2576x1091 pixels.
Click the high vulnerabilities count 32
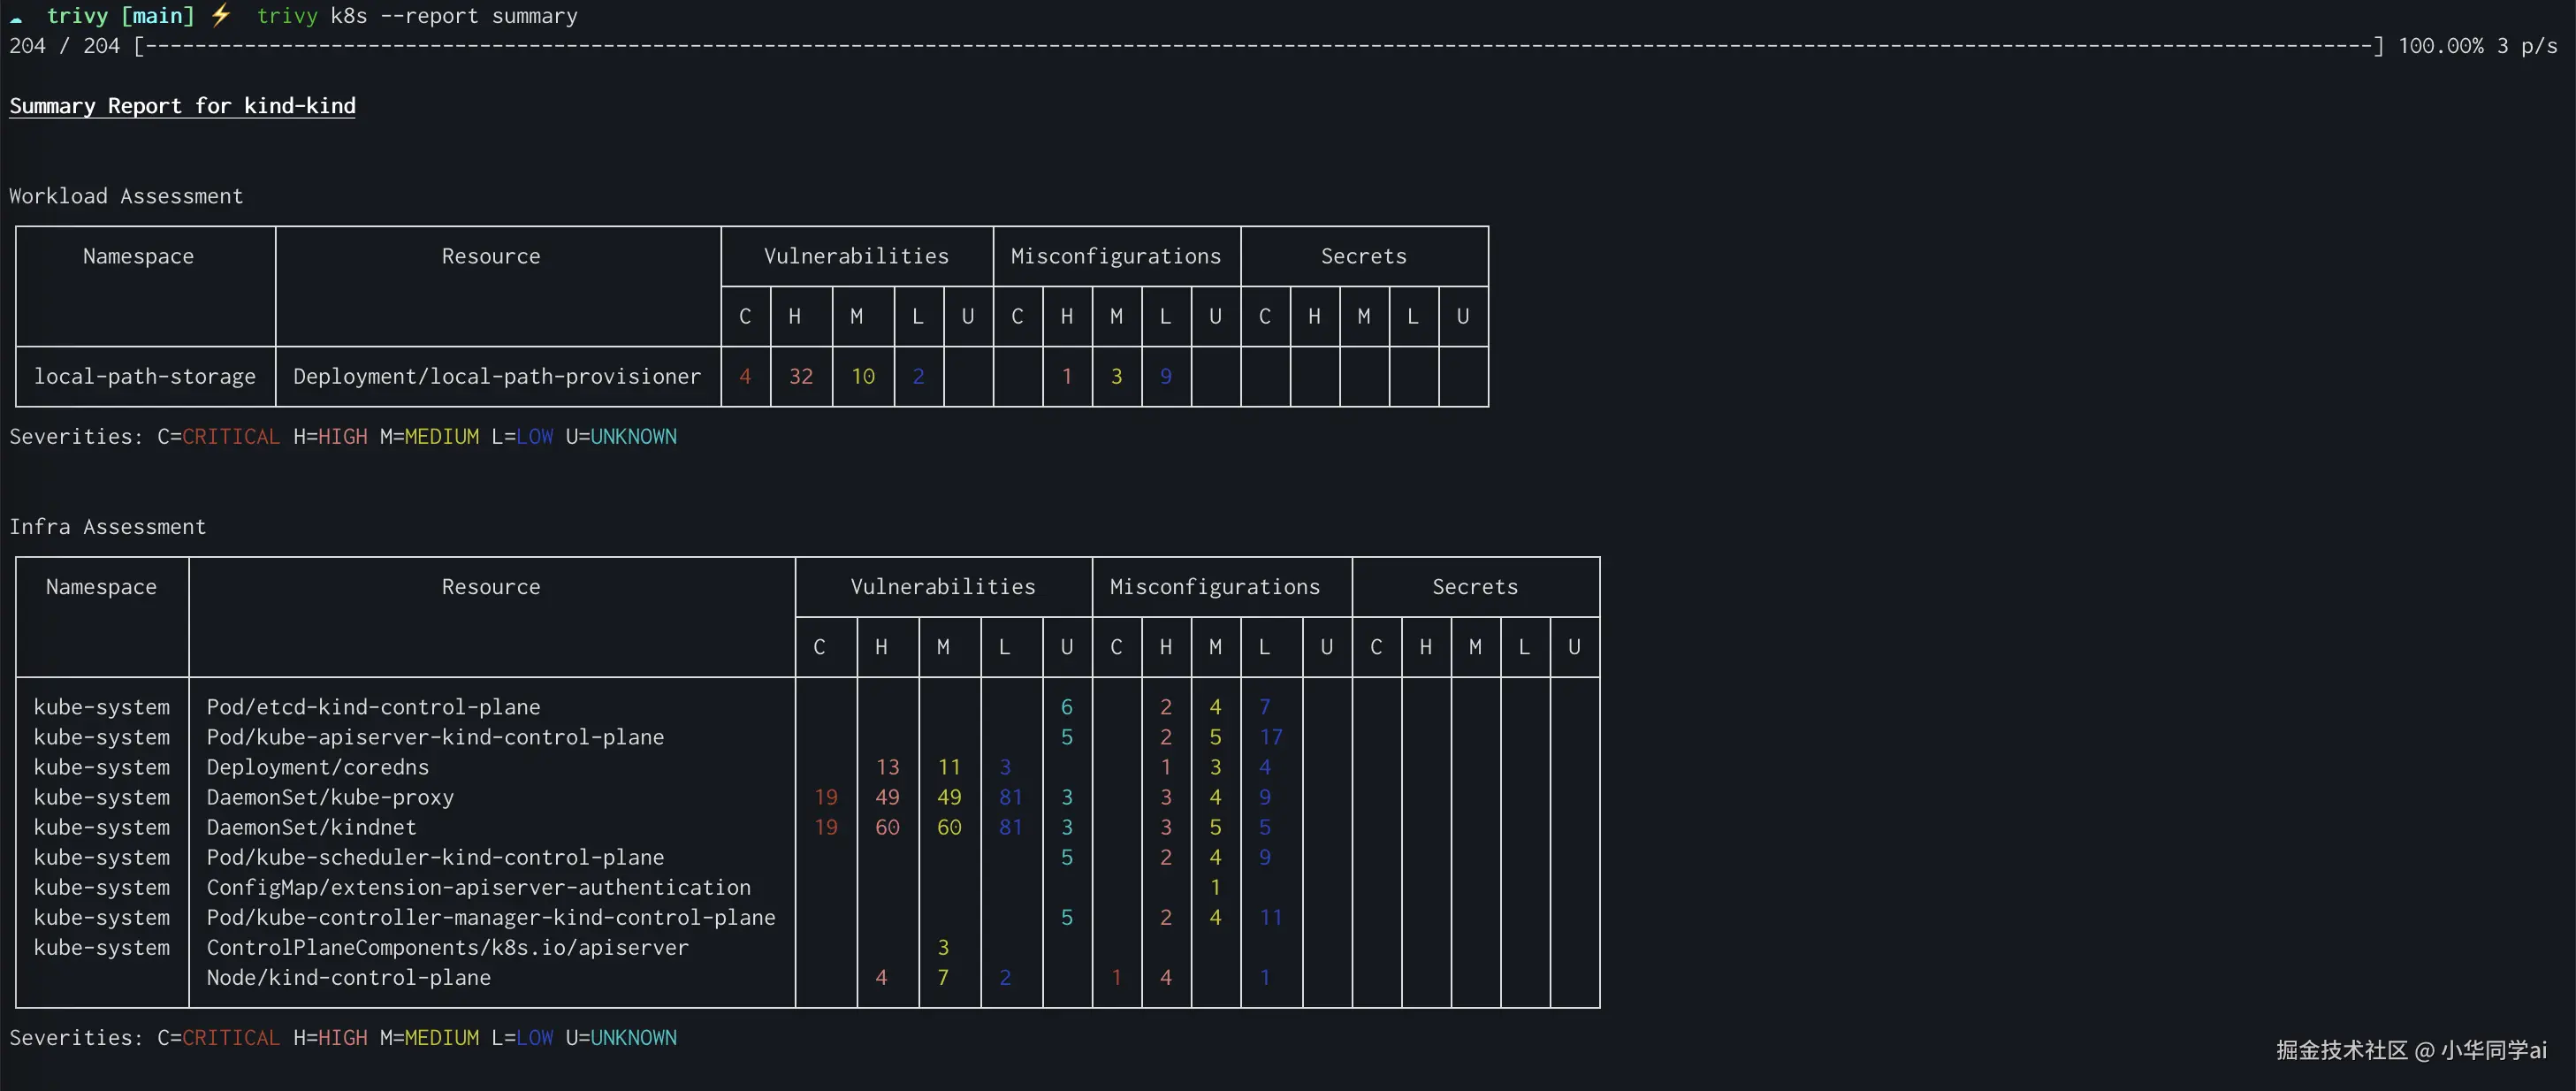point(800,377)
